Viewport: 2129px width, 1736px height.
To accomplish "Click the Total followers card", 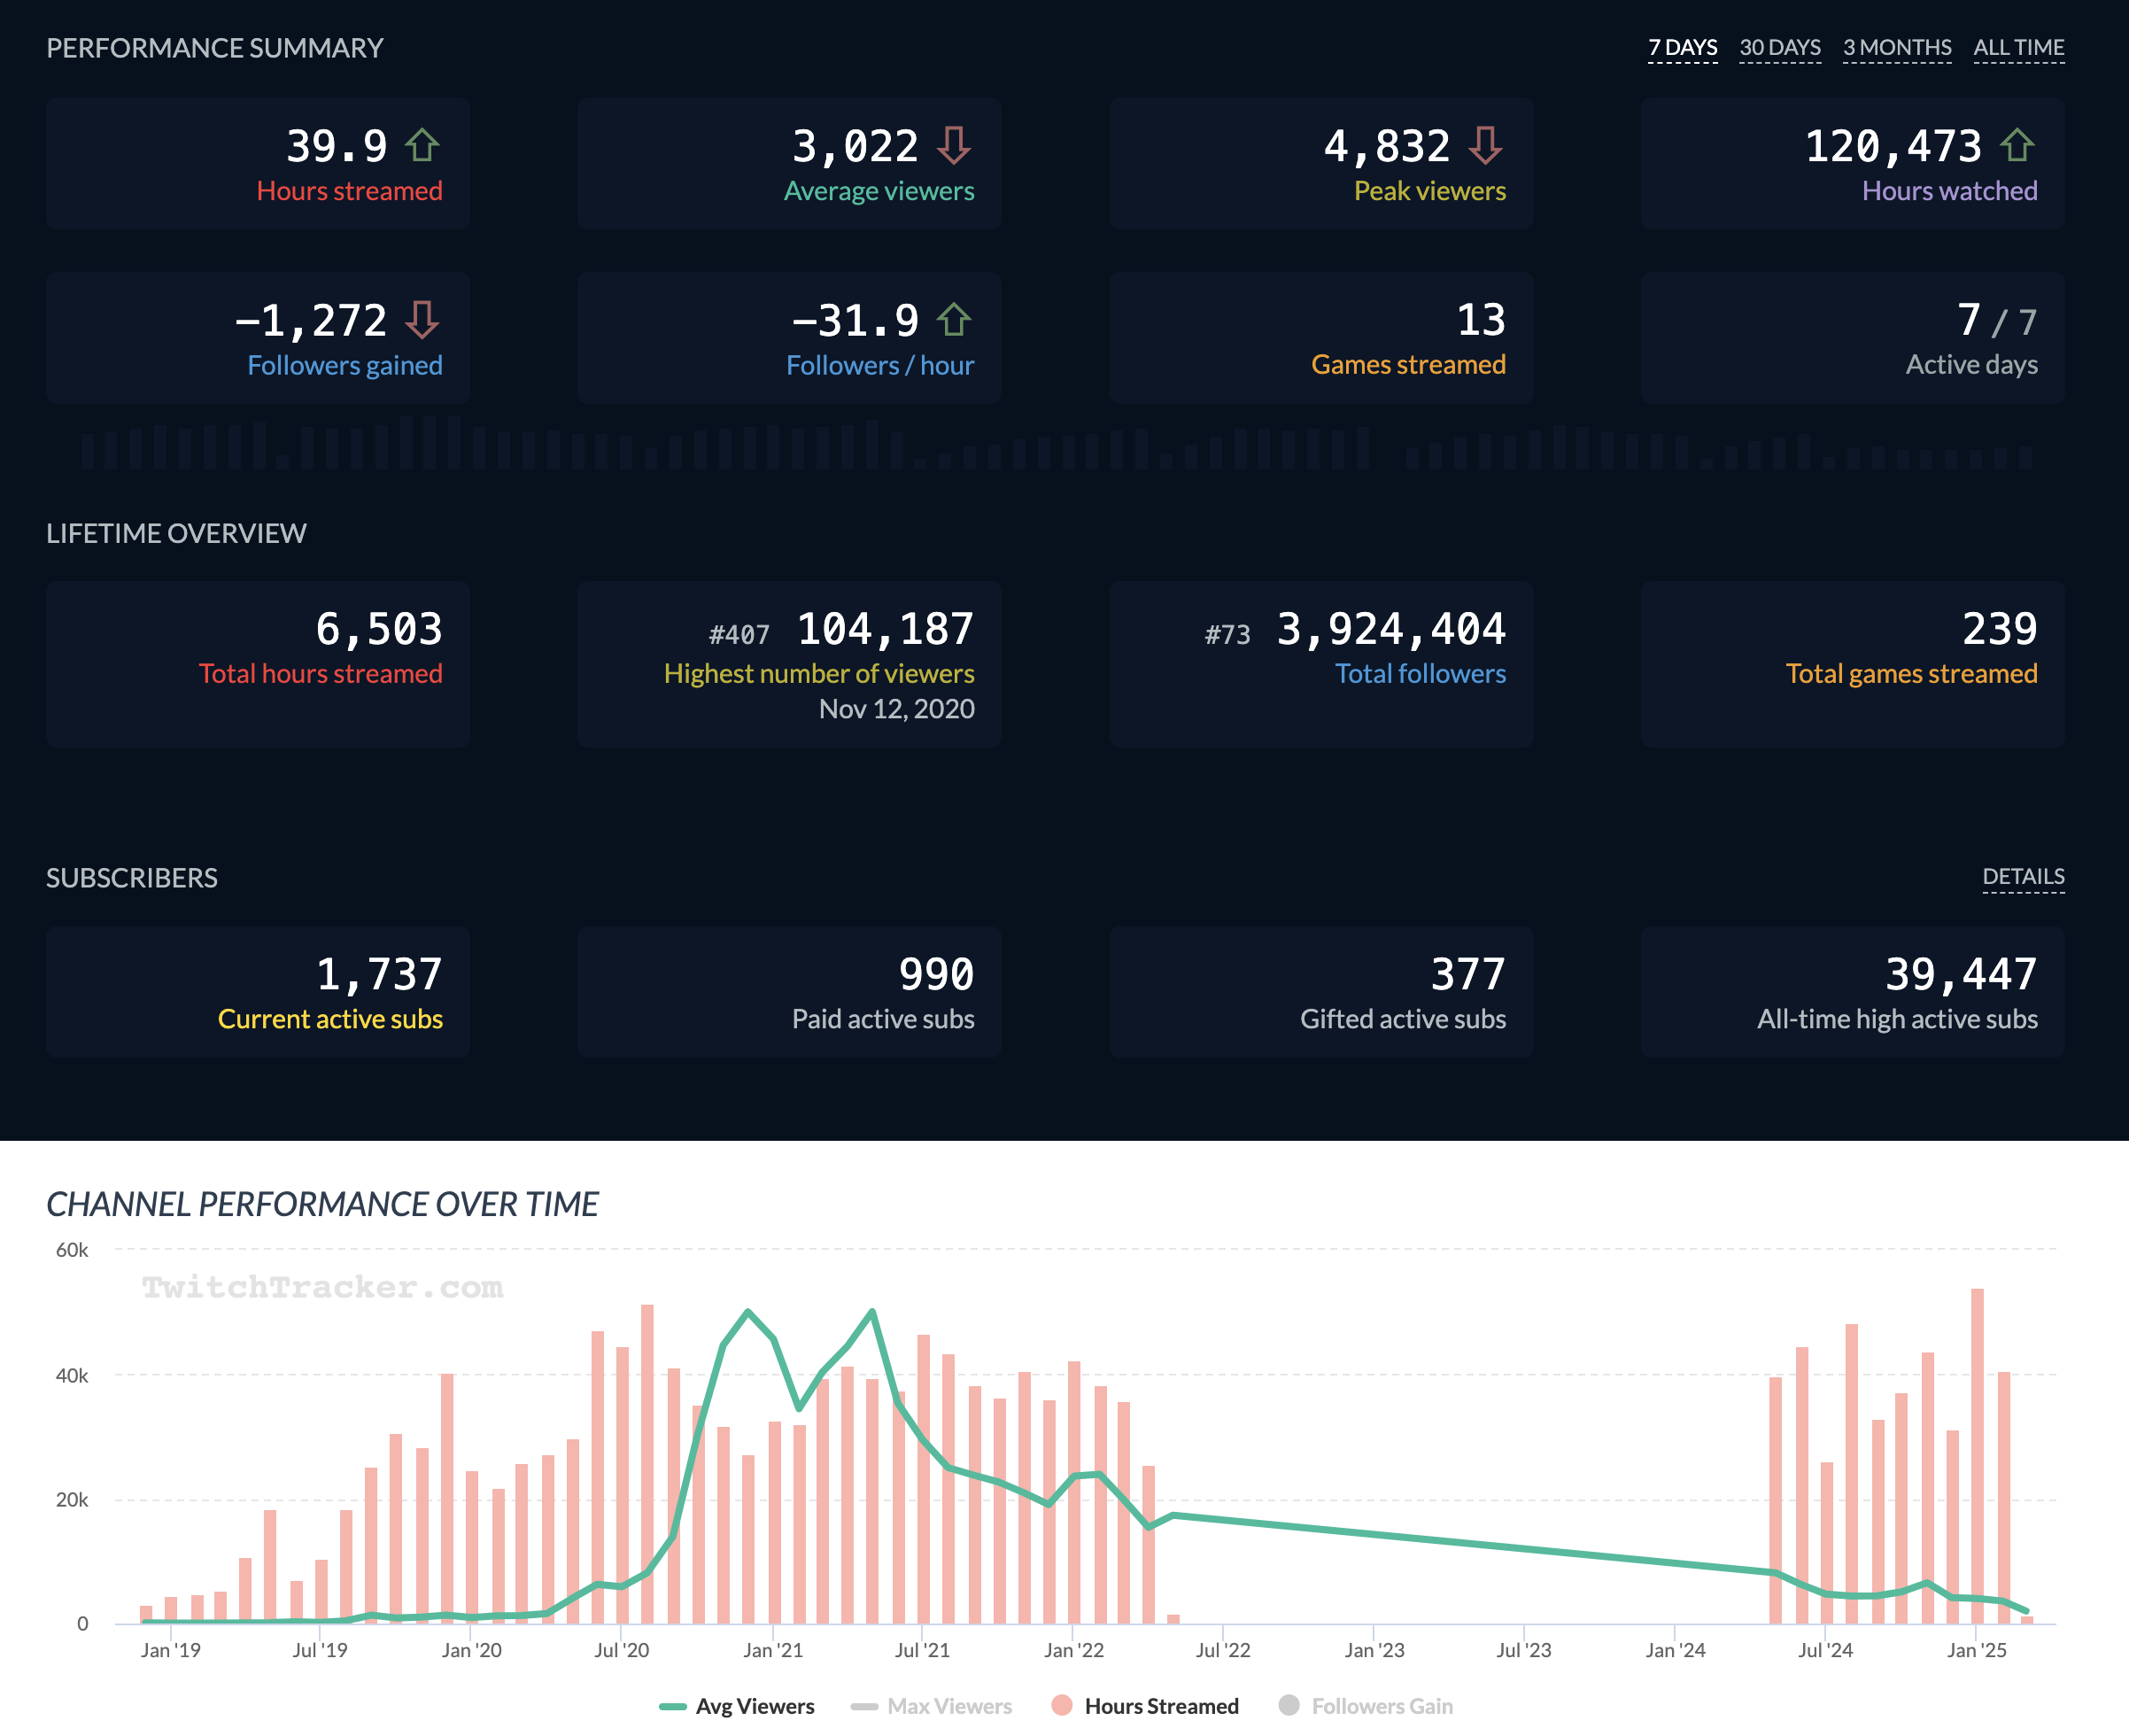I will tap(1320, 663).
